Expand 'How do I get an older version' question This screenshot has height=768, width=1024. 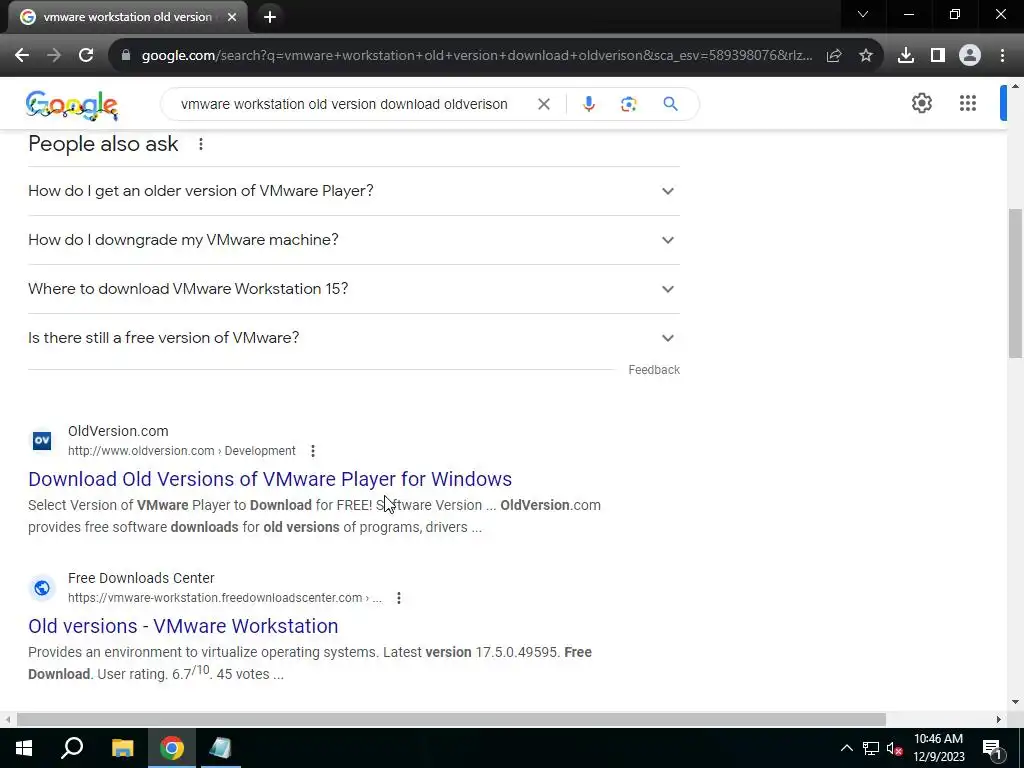point(354,191)
